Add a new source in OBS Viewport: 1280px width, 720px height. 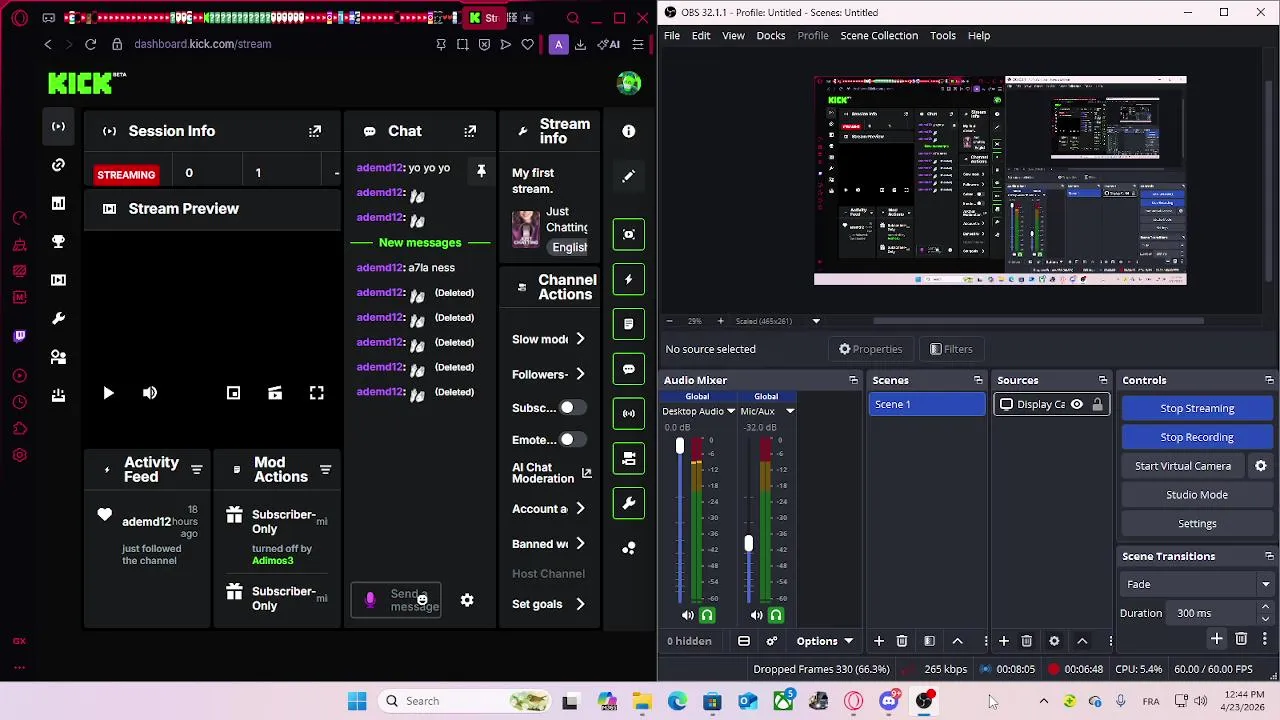(1004, 641)
